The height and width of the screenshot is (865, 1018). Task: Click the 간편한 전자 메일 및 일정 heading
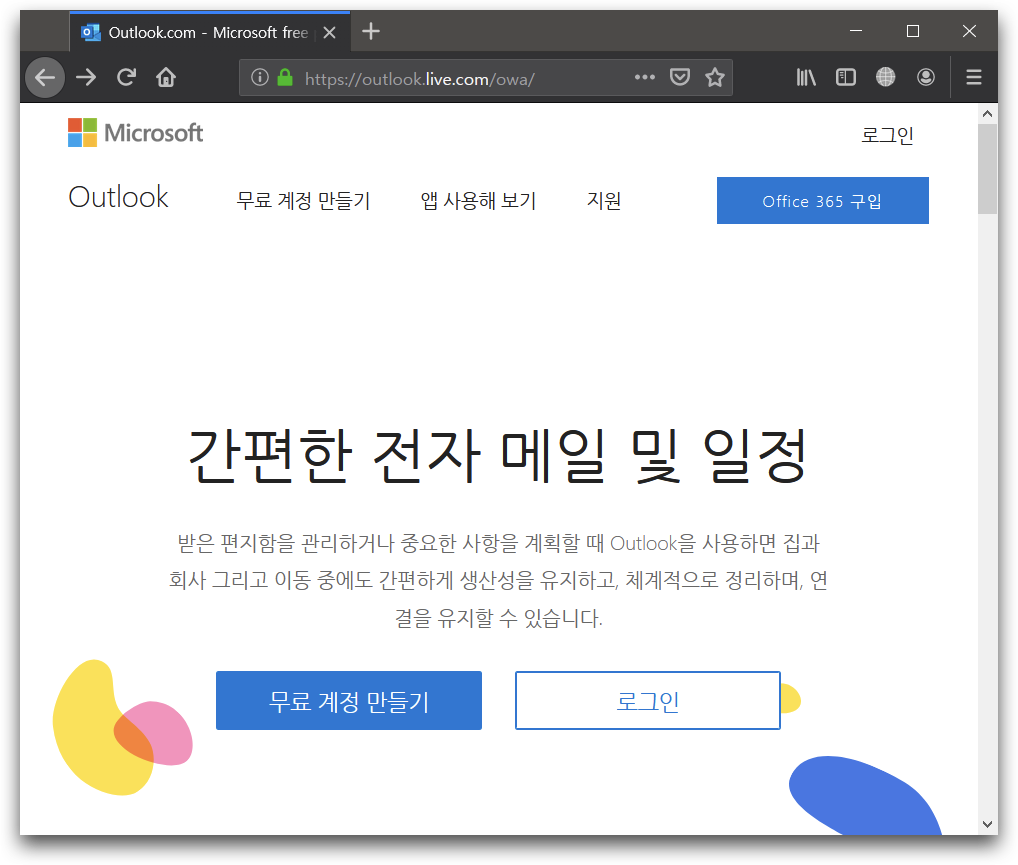497,457
